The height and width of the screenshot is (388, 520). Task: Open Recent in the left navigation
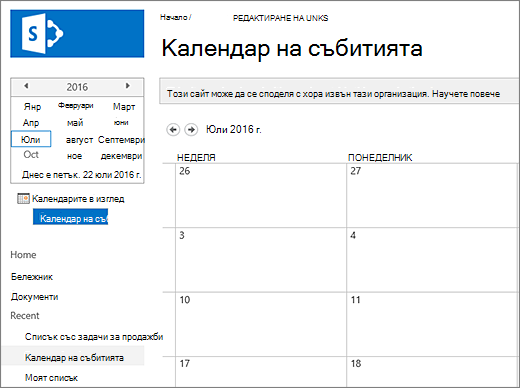point(25,316)
